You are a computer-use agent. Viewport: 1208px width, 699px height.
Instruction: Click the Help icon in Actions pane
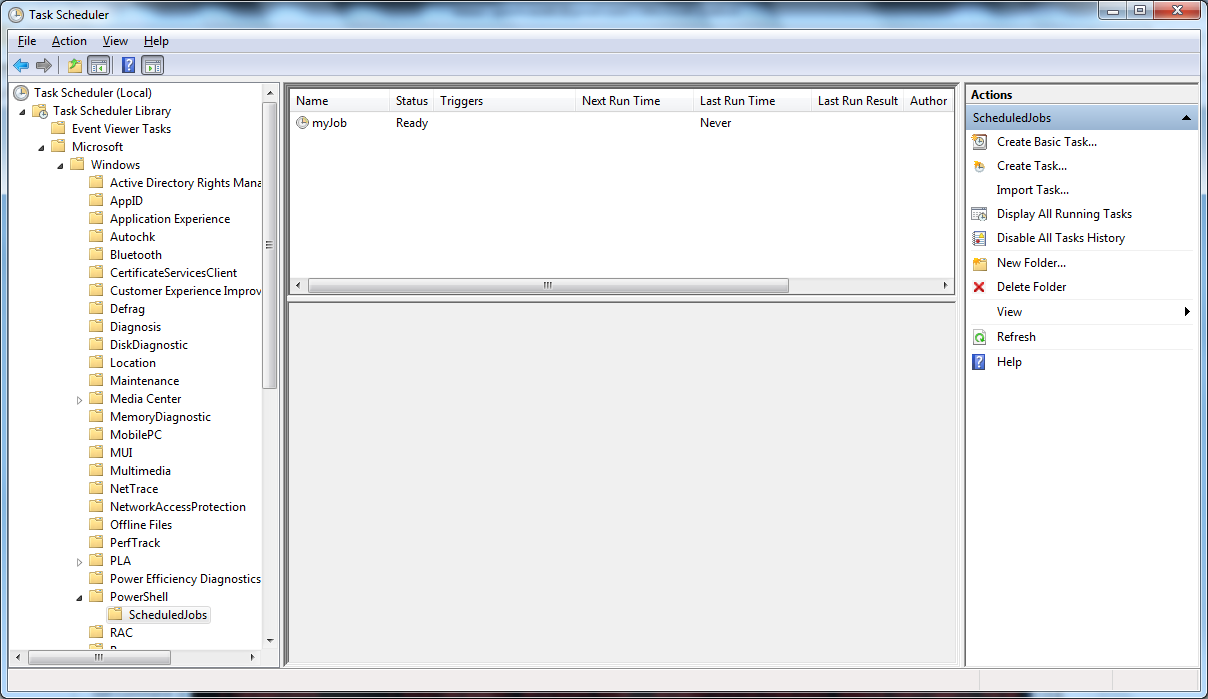(979, 362)
